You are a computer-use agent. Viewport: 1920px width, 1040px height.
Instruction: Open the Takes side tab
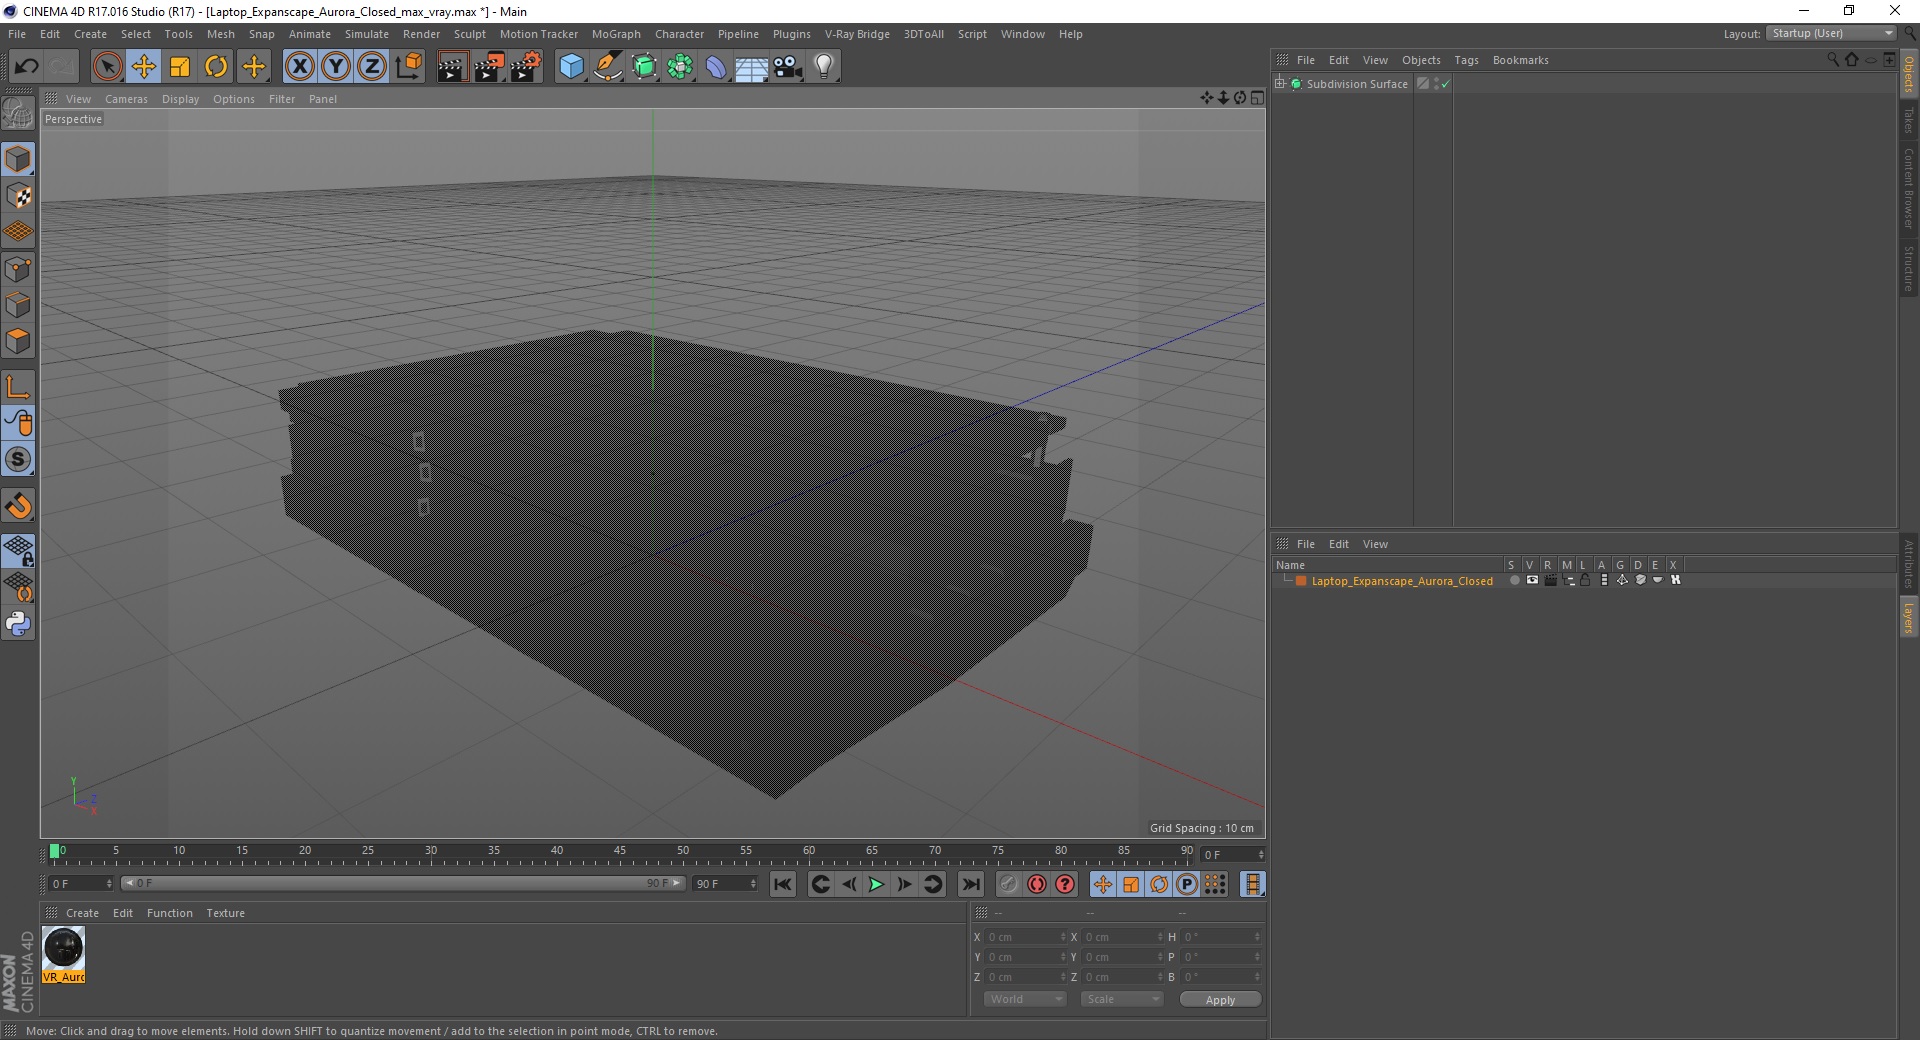tap(1908, 119)
